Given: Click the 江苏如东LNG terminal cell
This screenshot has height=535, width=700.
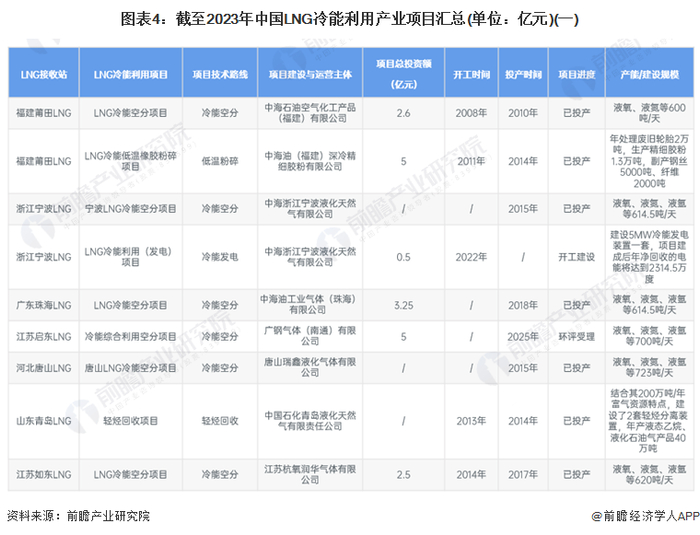Looking at the screenshot, I should 44,475.
